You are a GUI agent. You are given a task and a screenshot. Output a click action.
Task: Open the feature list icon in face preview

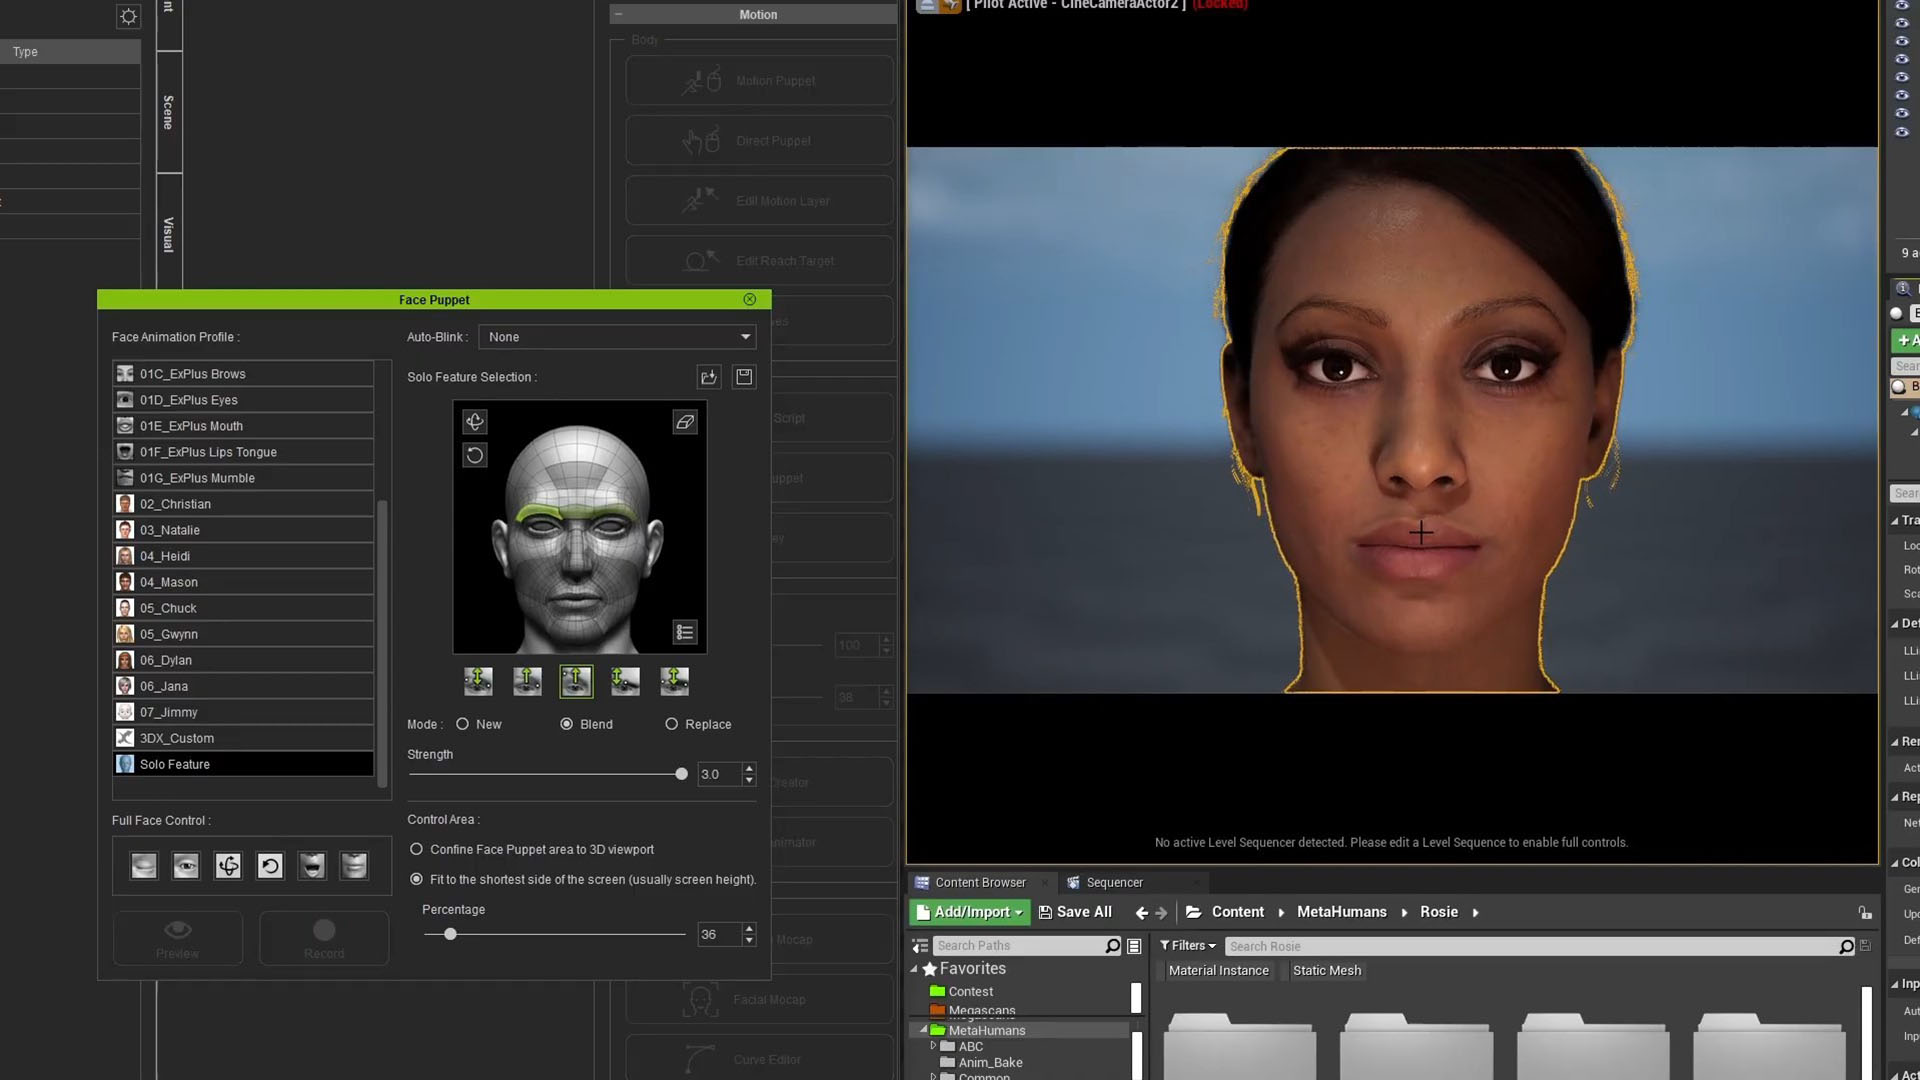[x=685, y=632]
